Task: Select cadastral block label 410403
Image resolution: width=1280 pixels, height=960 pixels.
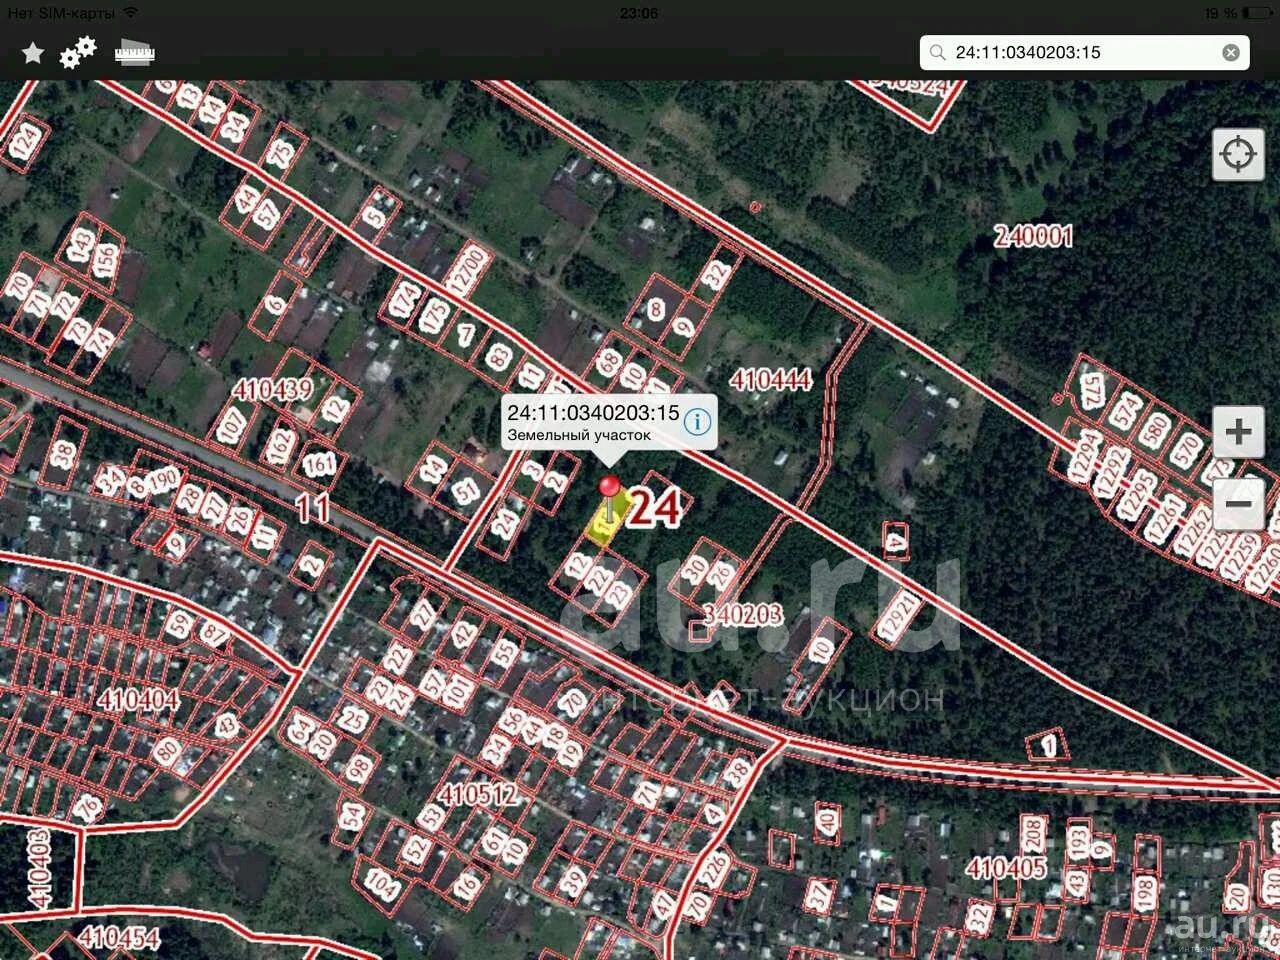Action: coord(39,868)
